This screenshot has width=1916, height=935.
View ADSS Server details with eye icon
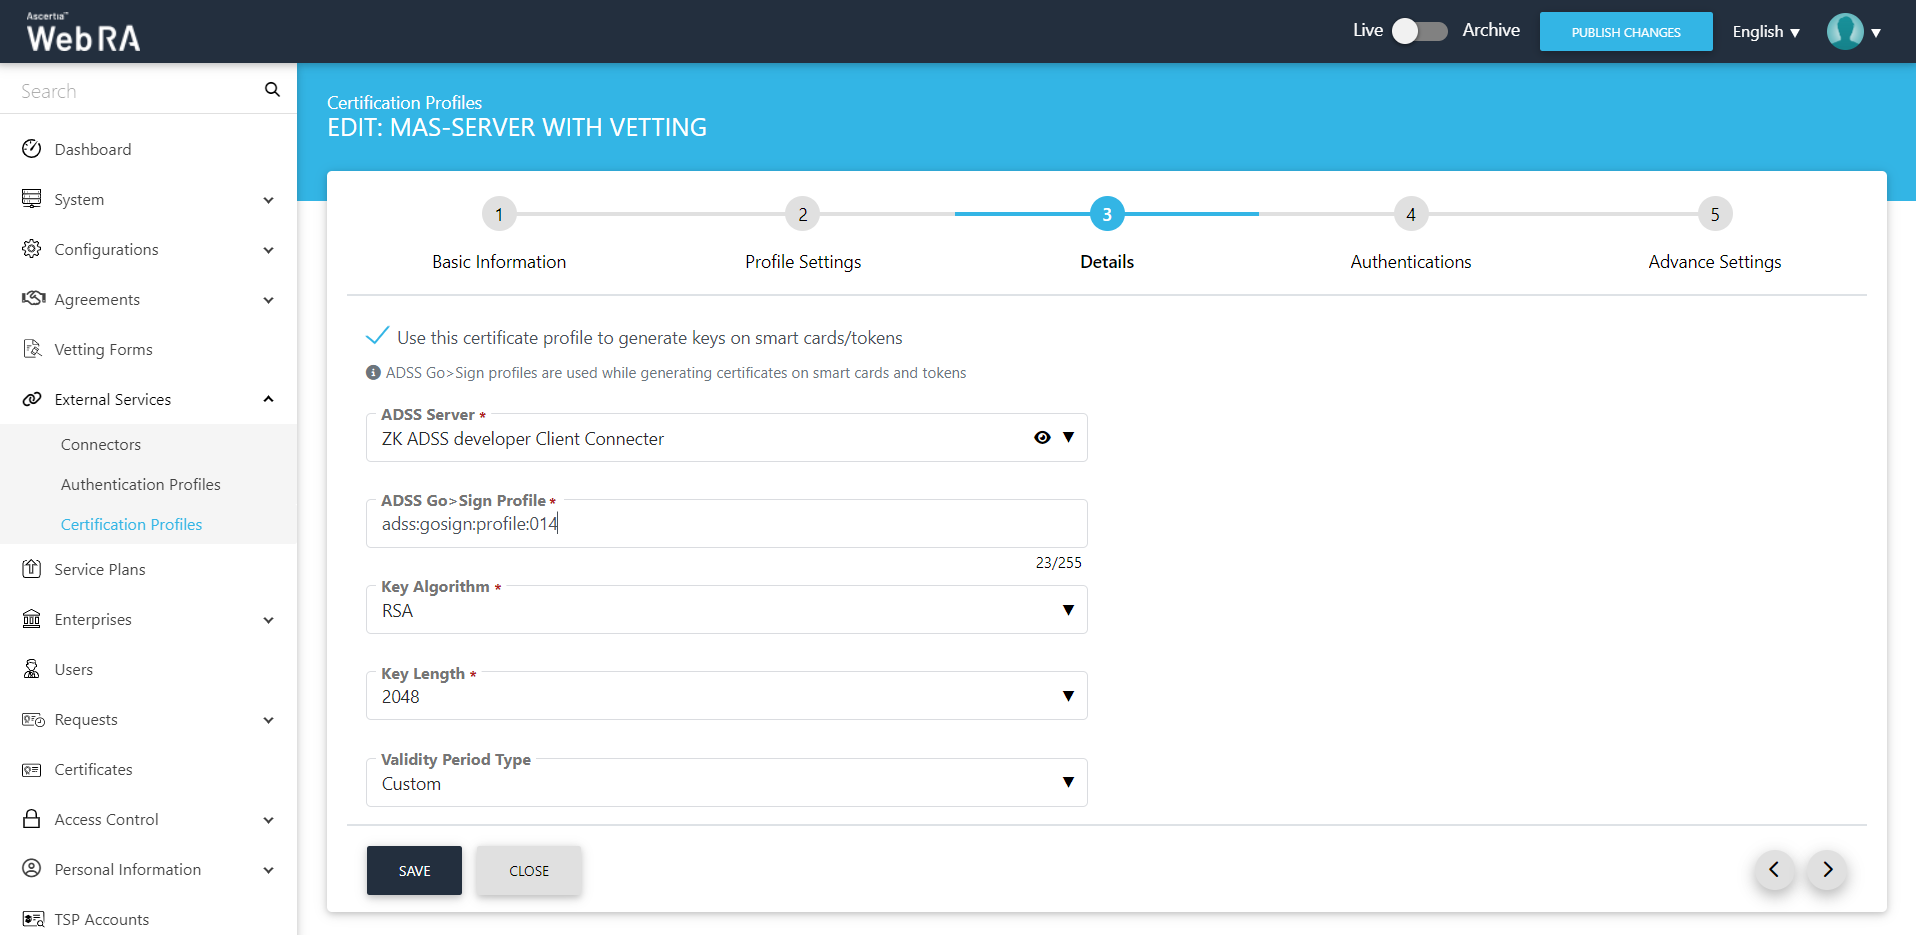coord(1042,438)
